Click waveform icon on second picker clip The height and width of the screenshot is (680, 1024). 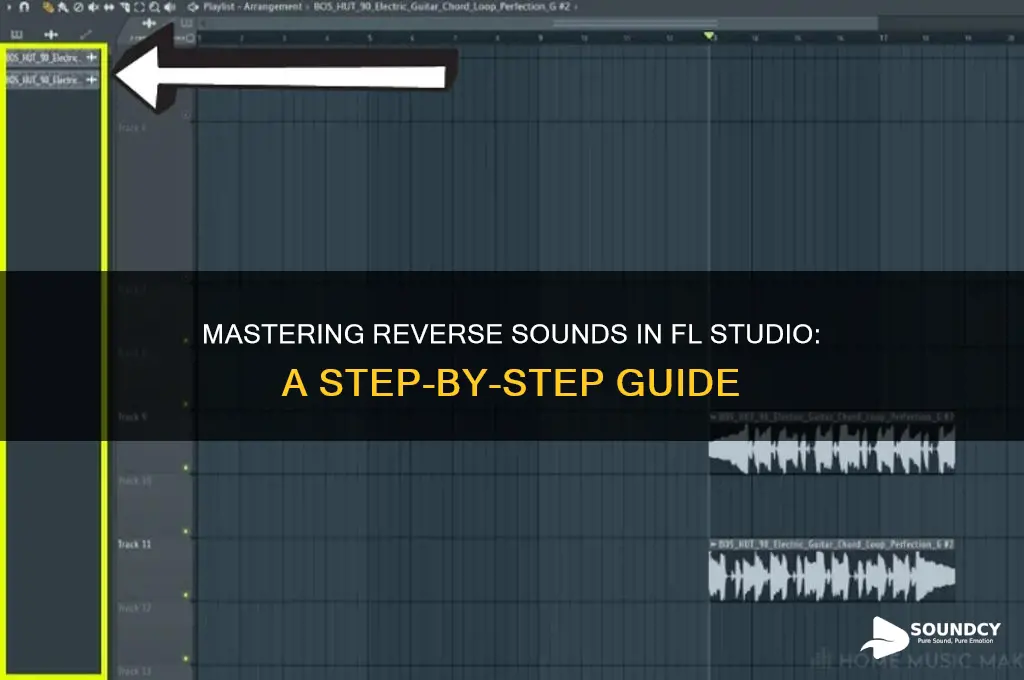[x=91, y=80]
